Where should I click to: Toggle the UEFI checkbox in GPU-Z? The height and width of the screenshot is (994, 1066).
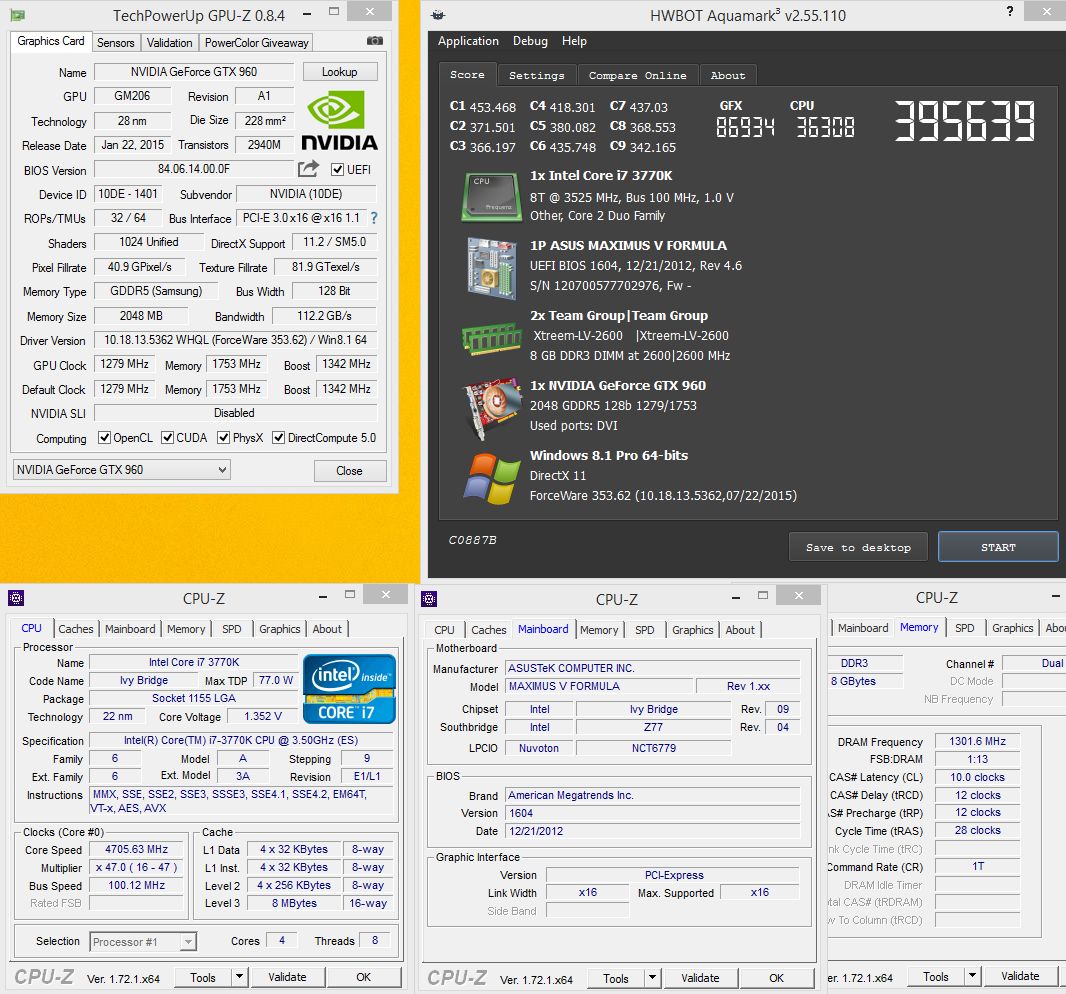[337, 169]
